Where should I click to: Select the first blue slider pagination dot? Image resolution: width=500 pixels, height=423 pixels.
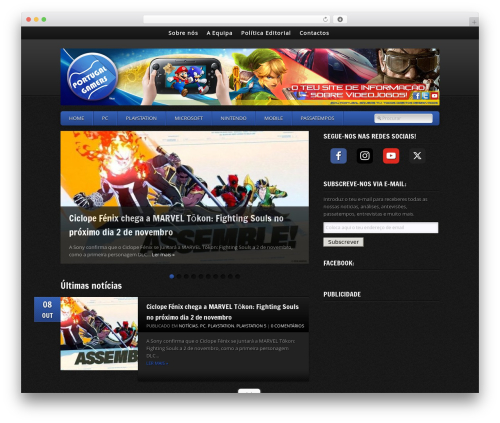tap(172, 276)
